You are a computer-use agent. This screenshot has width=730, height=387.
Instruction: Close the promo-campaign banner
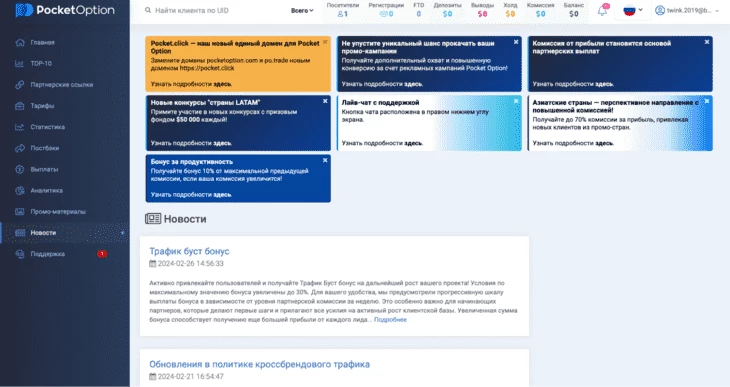tap(516, 42)
